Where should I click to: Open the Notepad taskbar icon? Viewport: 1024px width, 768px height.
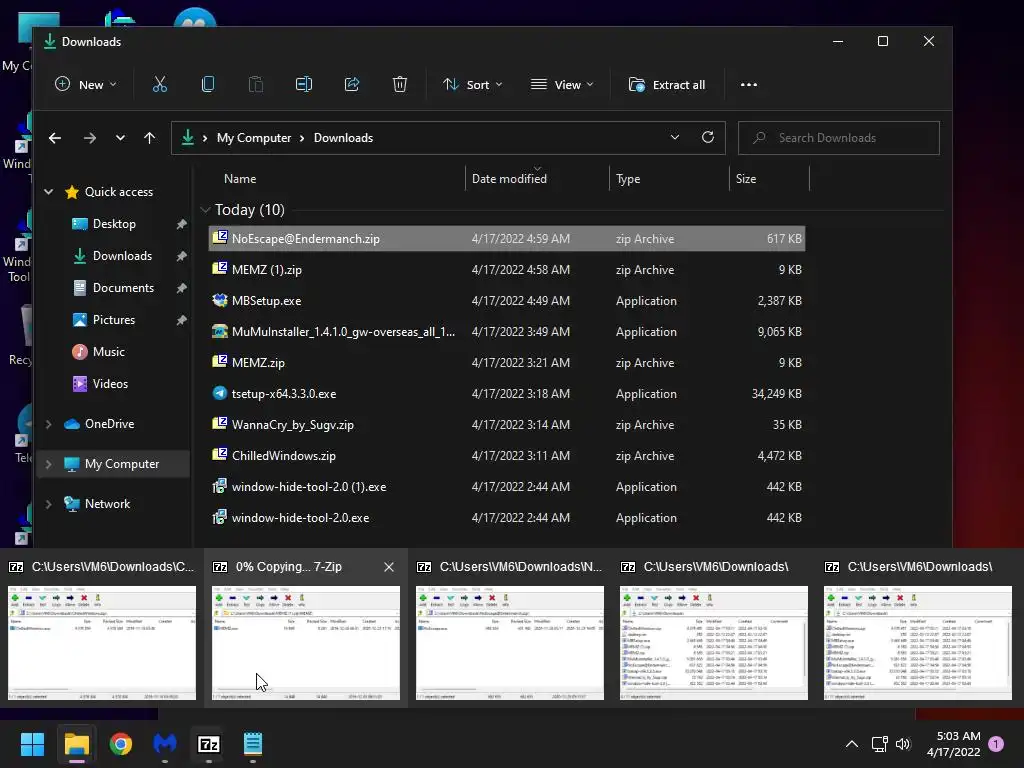point(253,744)
